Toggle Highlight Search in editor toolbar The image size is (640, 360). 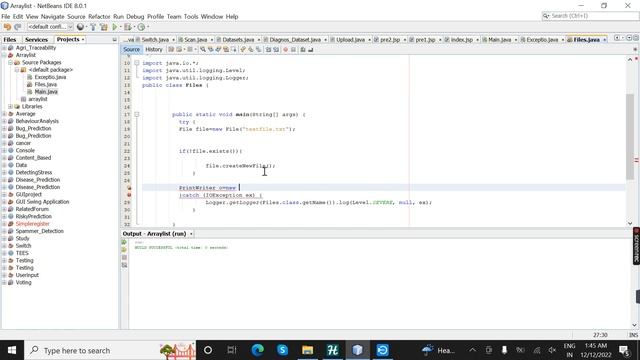pos(226,49)
